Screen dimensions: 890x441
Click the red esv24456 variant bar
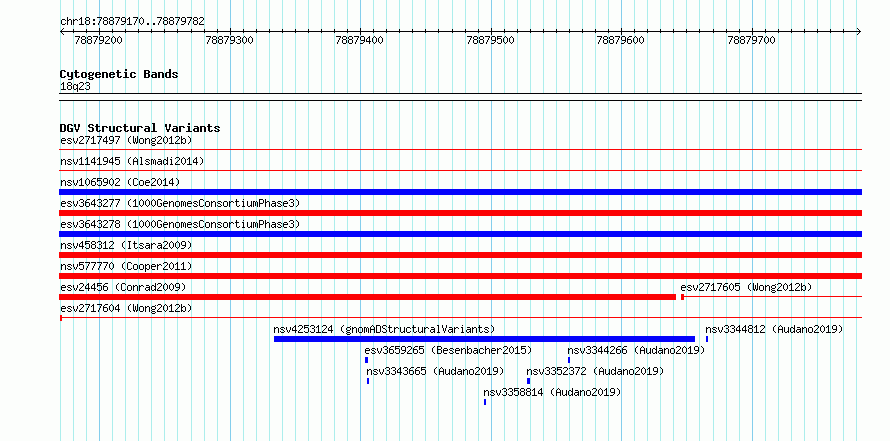click(x=368, y=297)
